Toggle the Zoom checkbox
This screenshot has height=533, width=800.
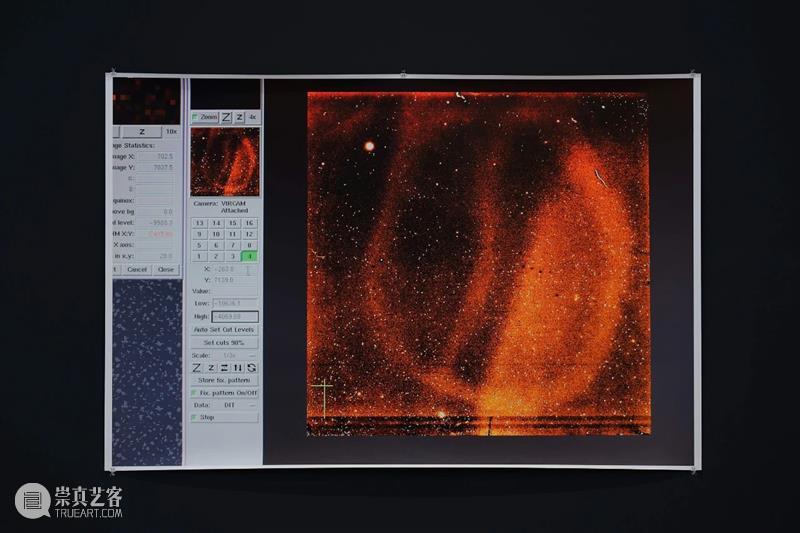pyautogui.click(x=195, y=117)
